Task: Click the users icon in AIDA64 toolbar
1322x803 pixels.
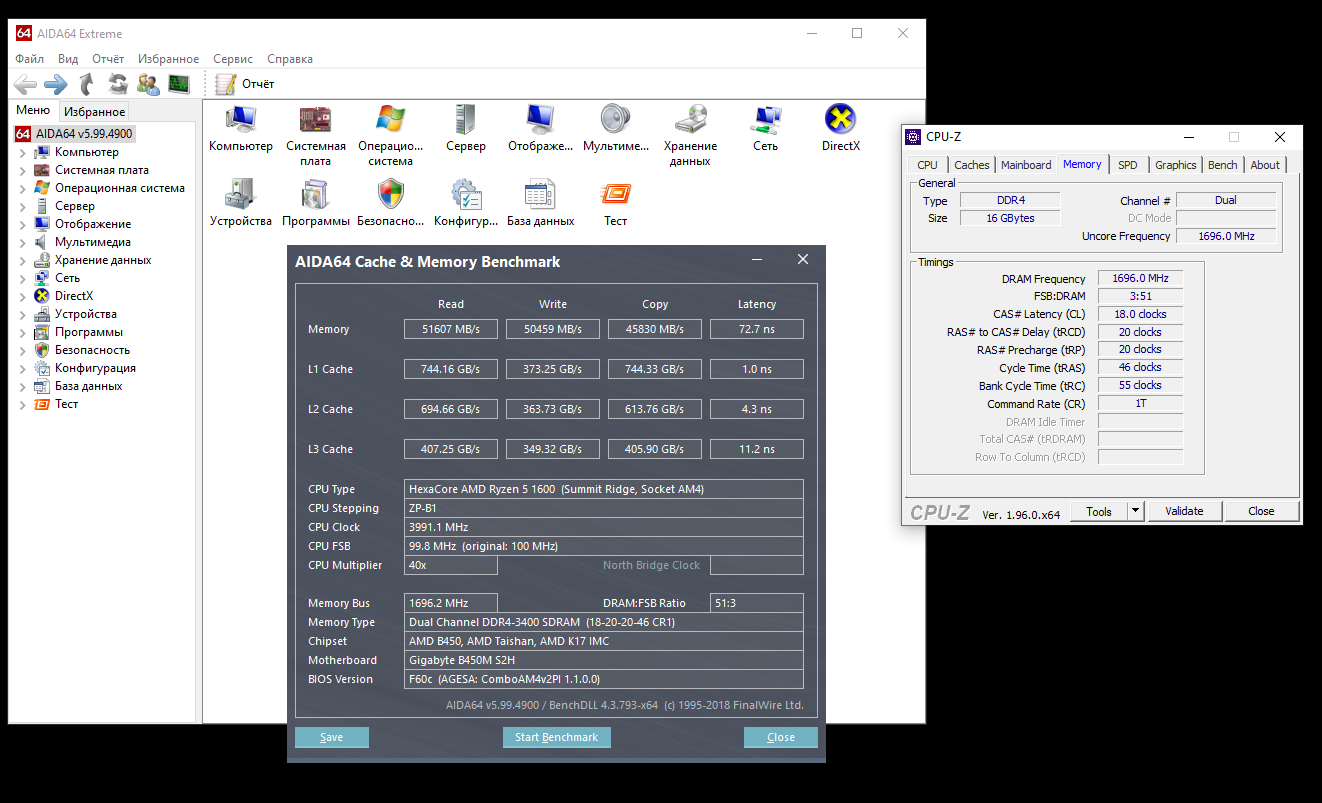Action: (x=148, y=84)
